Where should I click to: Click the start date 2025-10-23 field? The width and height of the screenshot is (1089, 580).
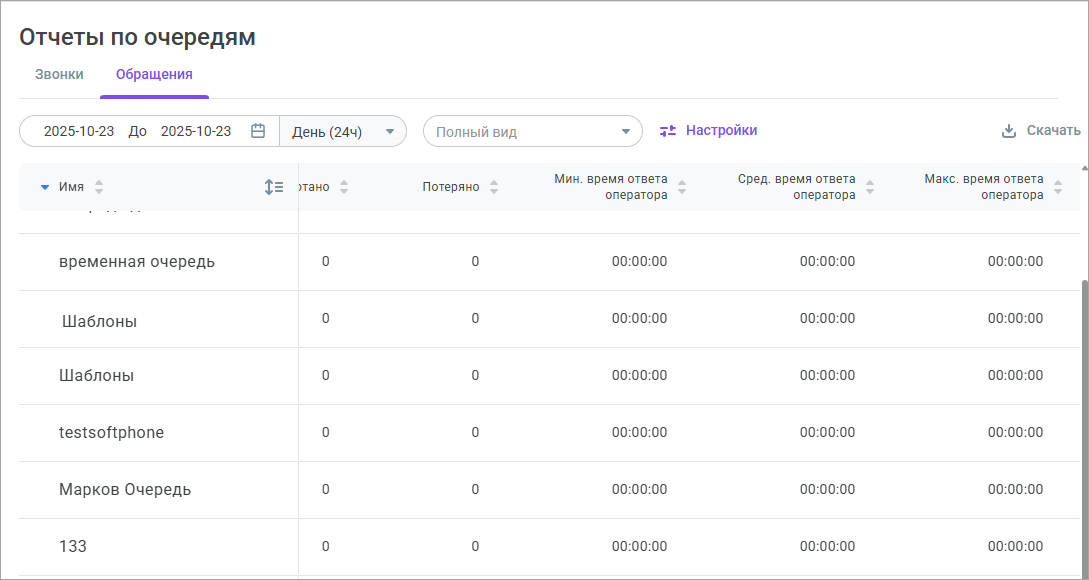pyautogui.click(x=79, y=131)
